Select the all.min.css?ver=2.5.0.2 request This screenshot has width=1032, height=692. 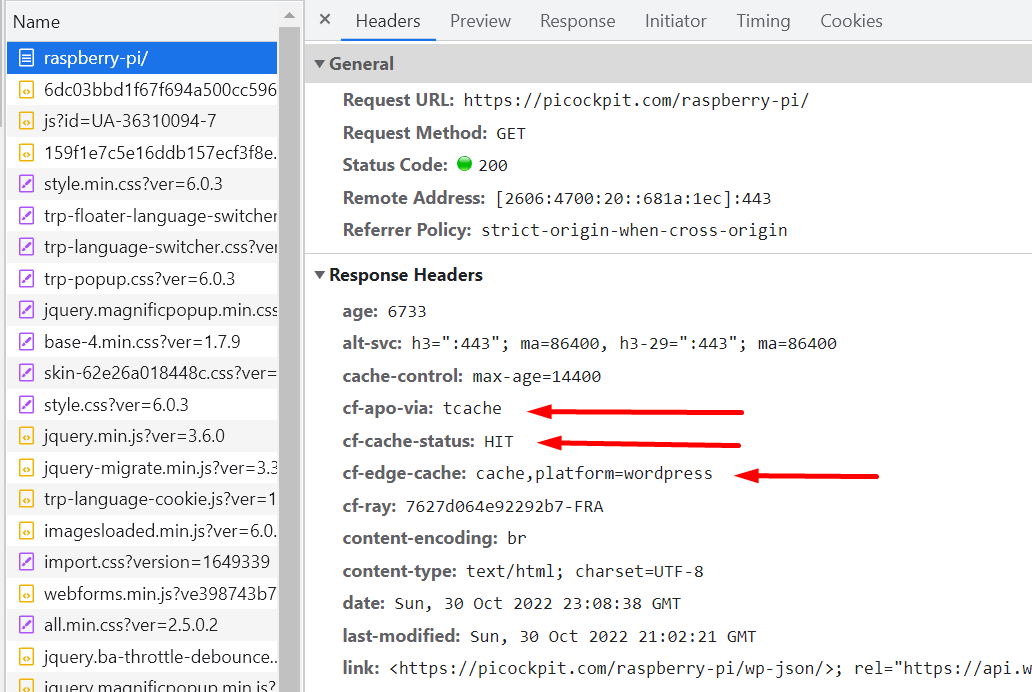142,625
